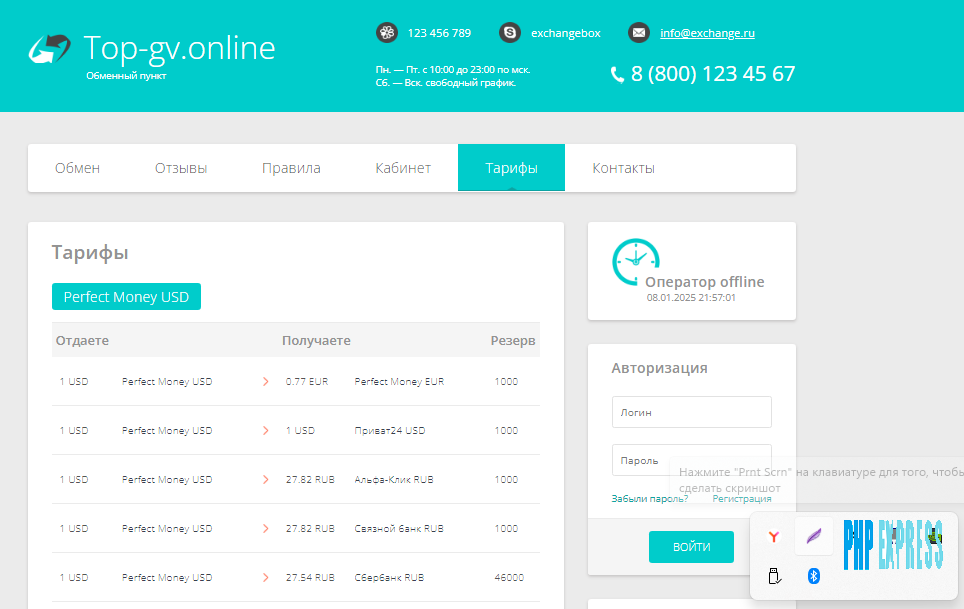Click the Skype icon beside exchangebox
The image size is (964, 609).
click(x=510, y=33)
